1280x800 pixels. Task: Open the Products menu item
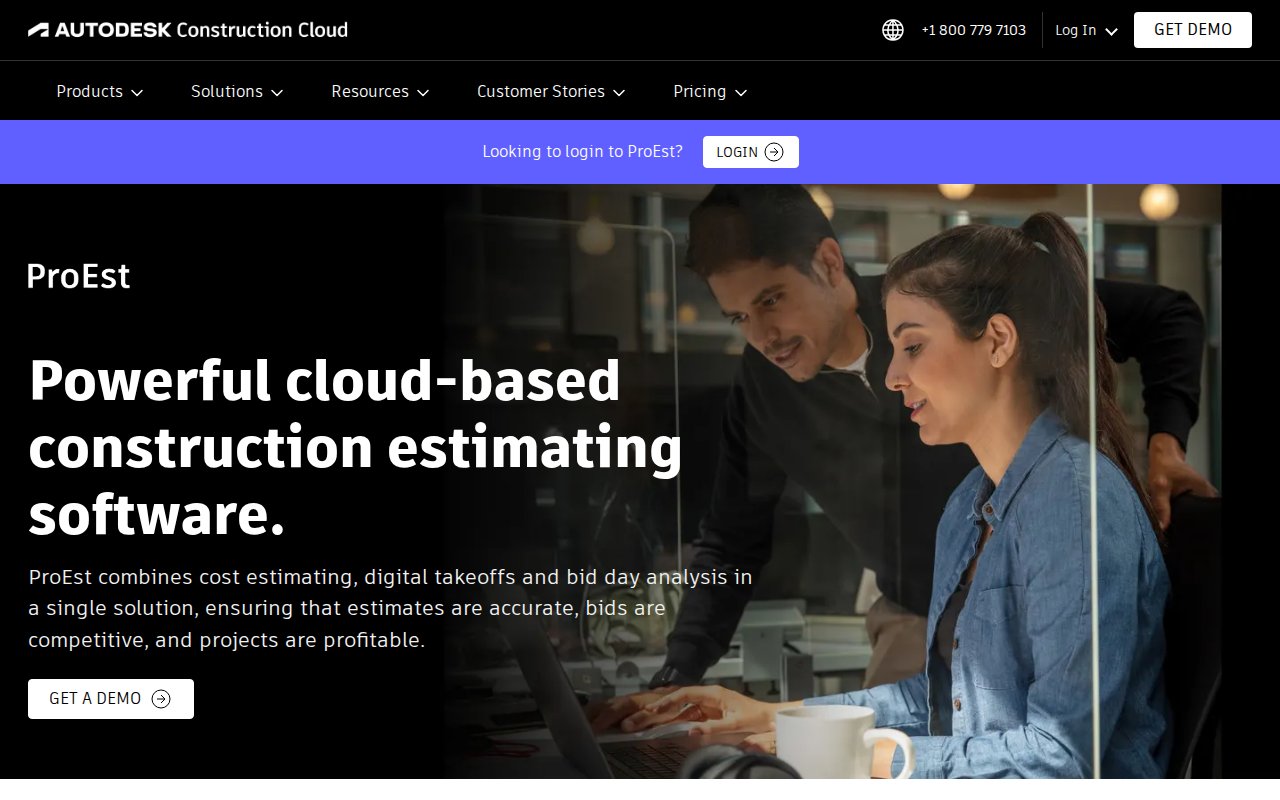coord(89,91)
